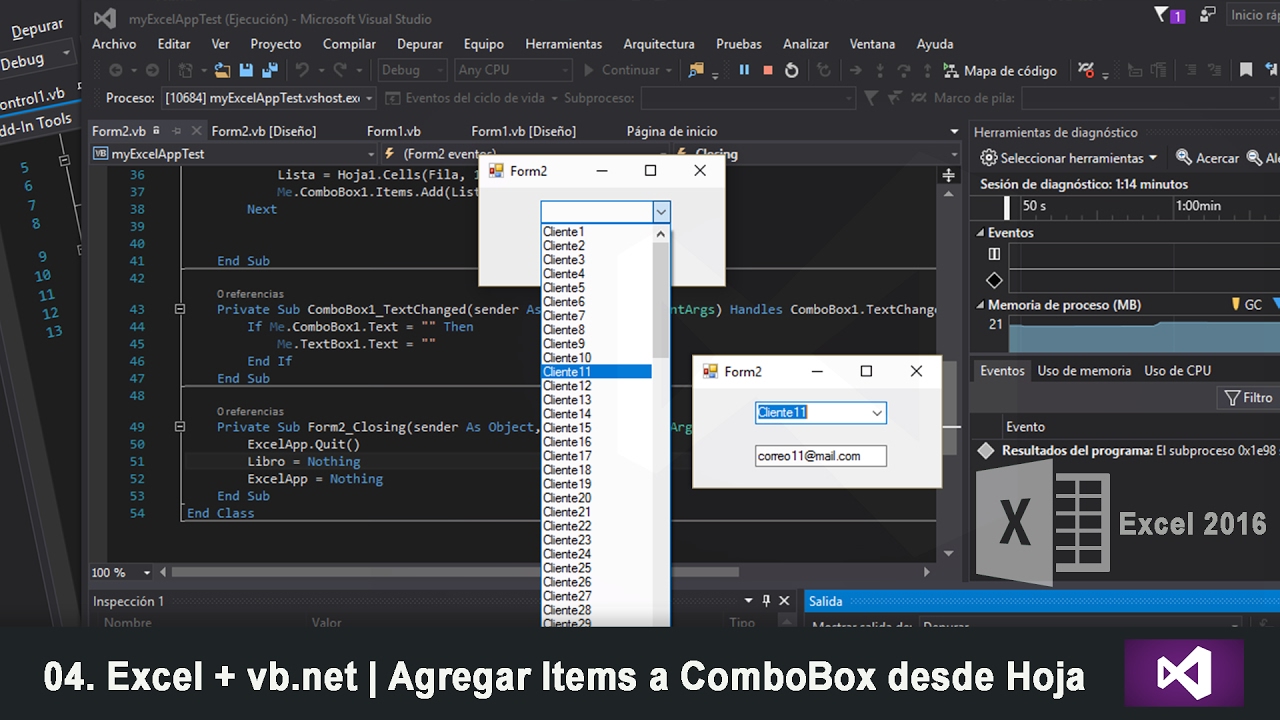The width and height of the screenshot is (1280, 720).
Task: Switch to Uso de memoria tab
Action: pos(1084,371)
